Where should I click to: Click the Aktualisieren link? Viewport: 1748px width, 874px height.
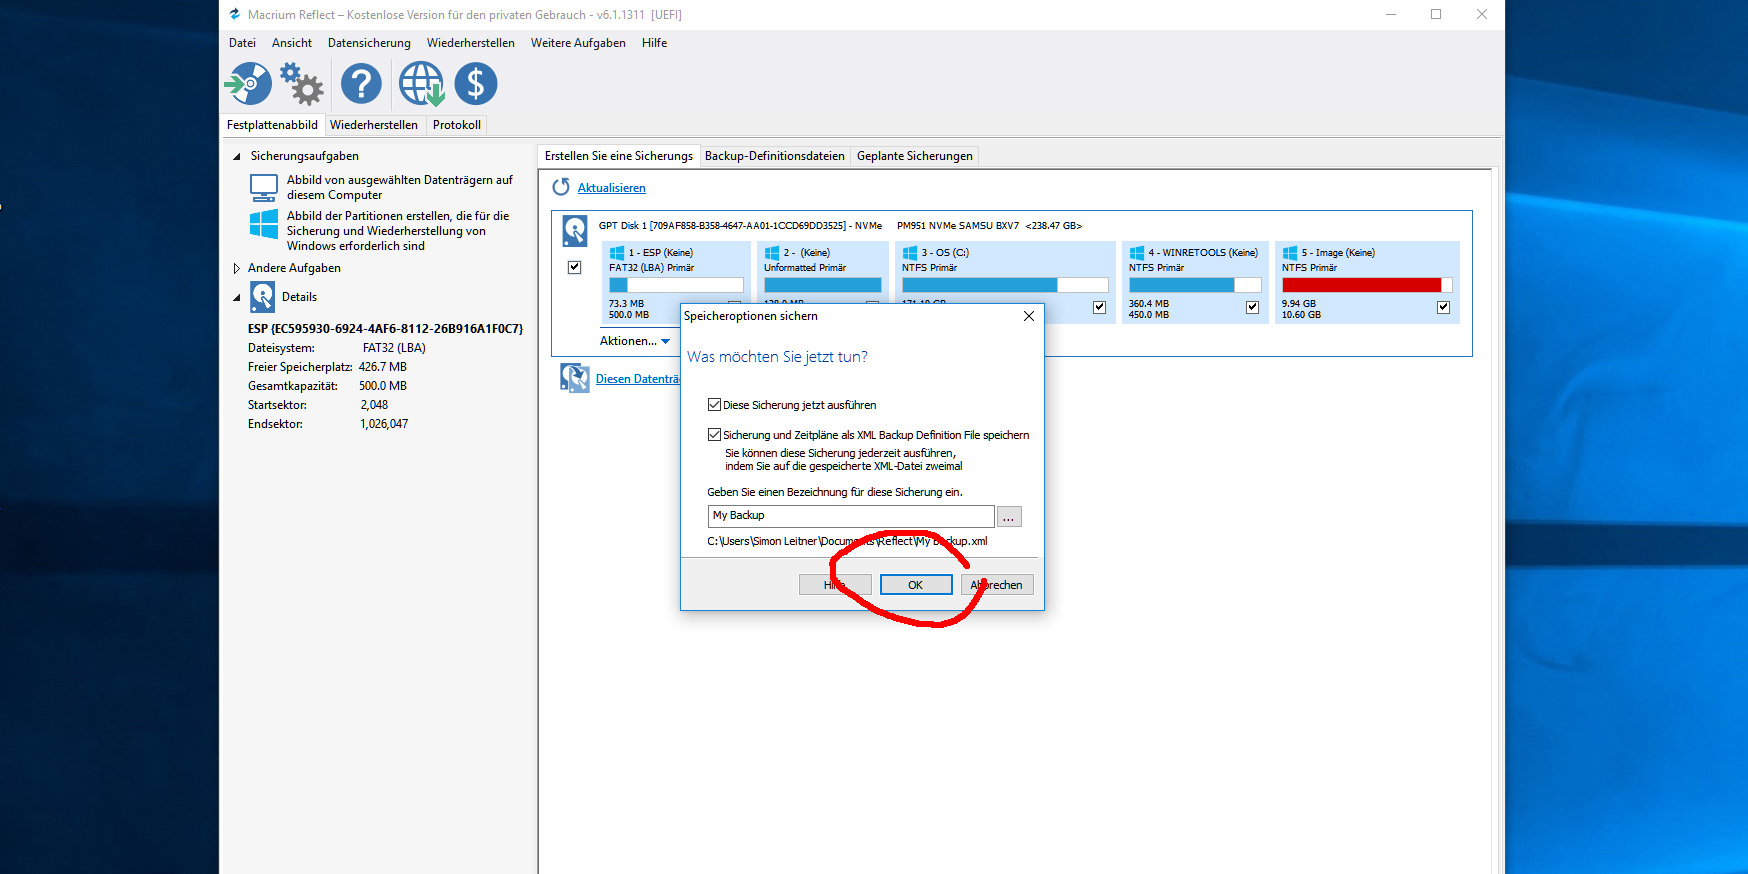point(612,188)
